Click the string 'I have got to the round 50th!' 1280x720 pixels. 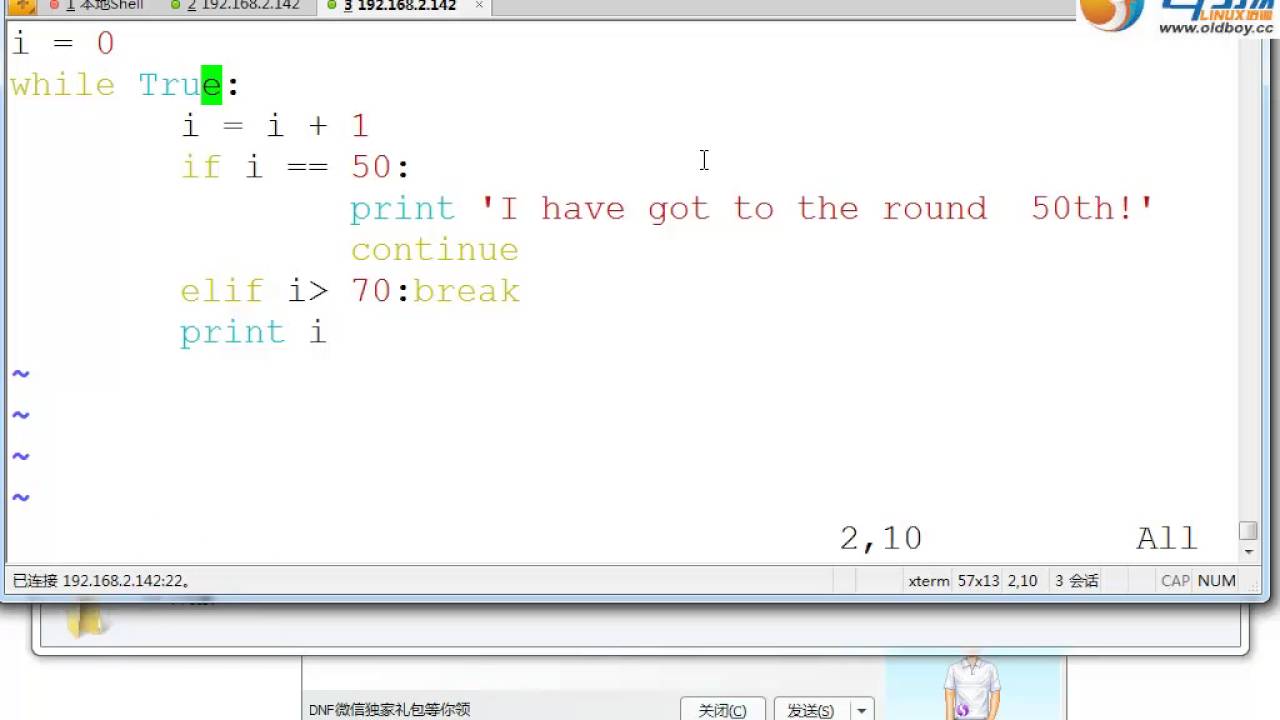pyautogui.click(x=817, y=208)
